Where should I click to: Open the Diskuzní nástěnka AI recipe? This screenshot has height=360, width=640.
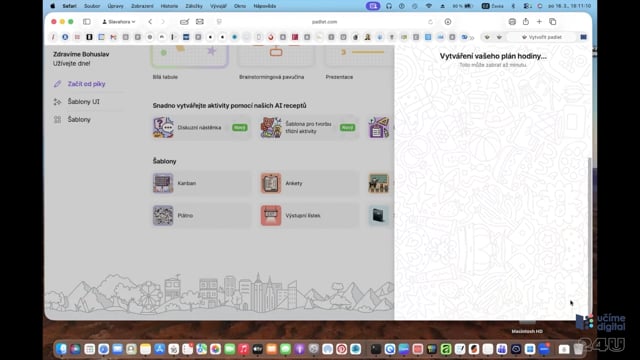[202, 127]
